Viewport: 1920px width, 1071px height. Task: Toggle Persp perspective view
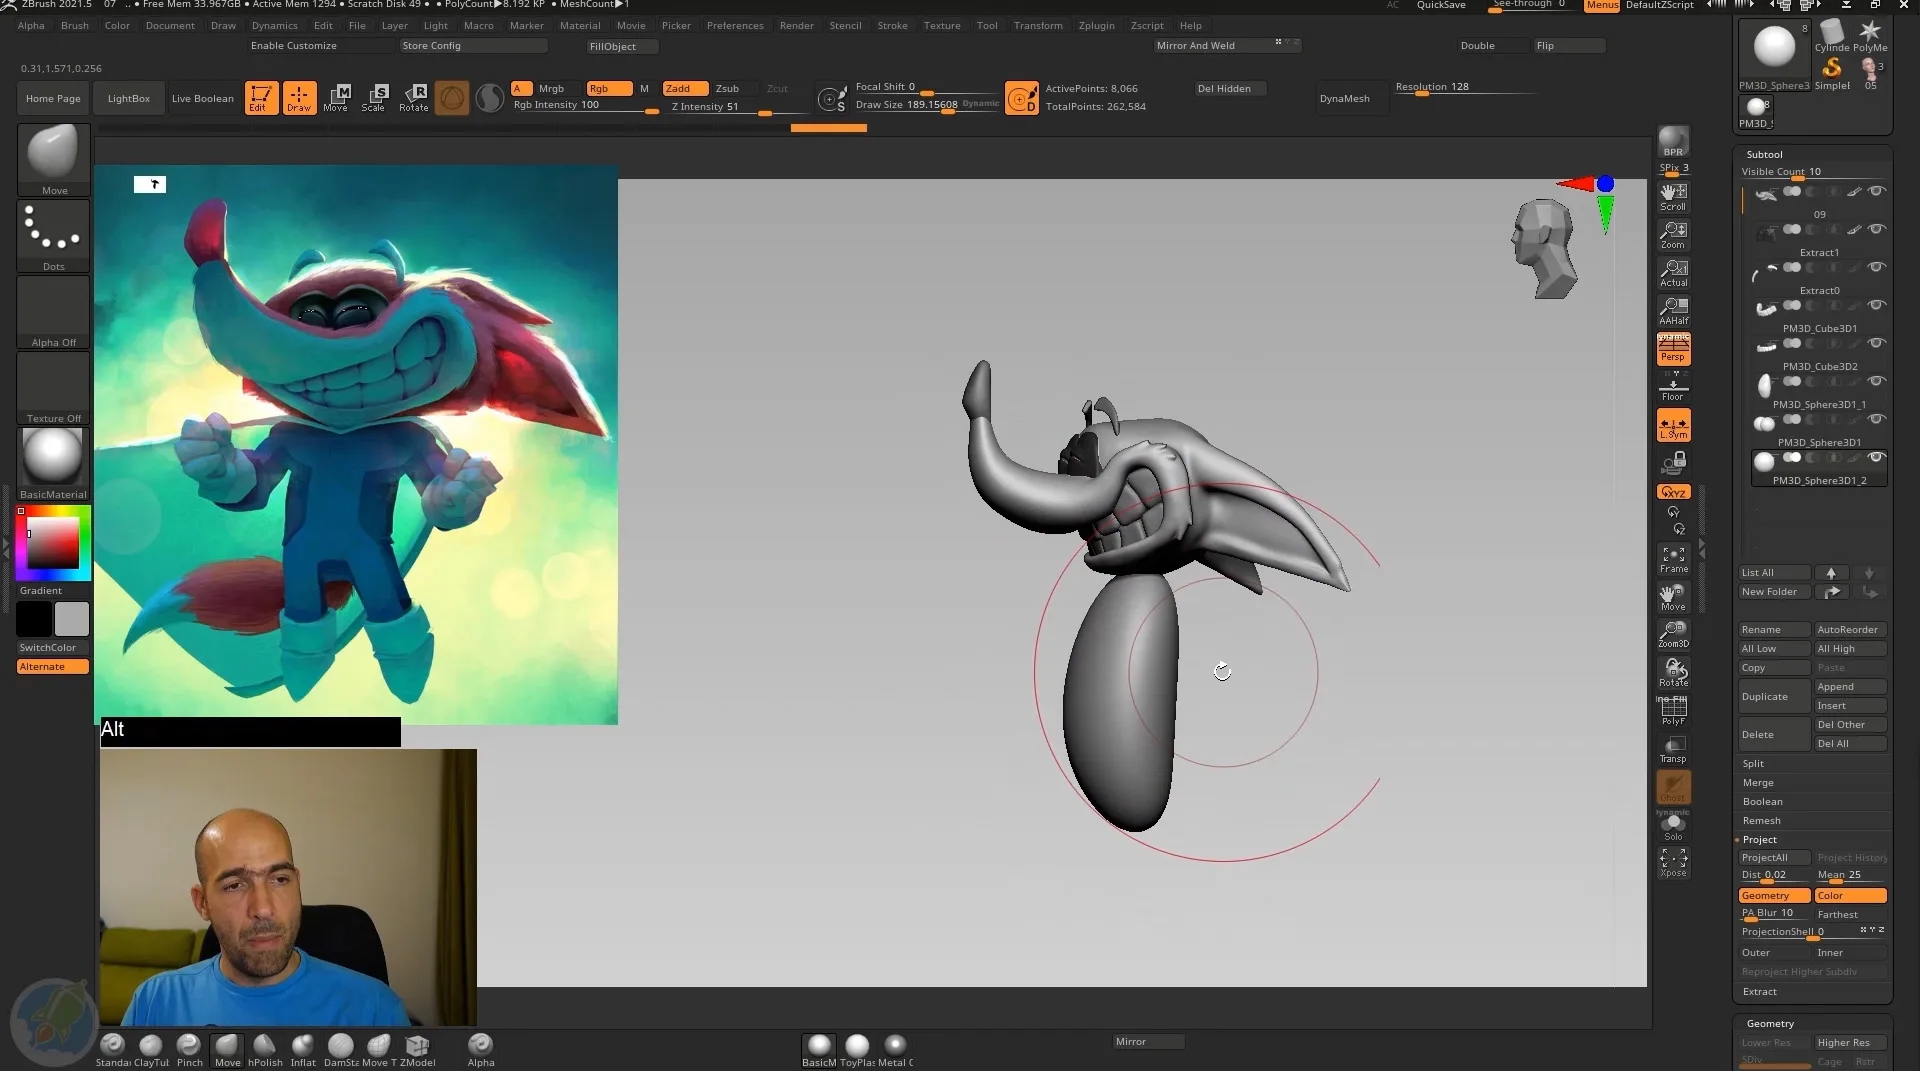tap(1673, 349)
